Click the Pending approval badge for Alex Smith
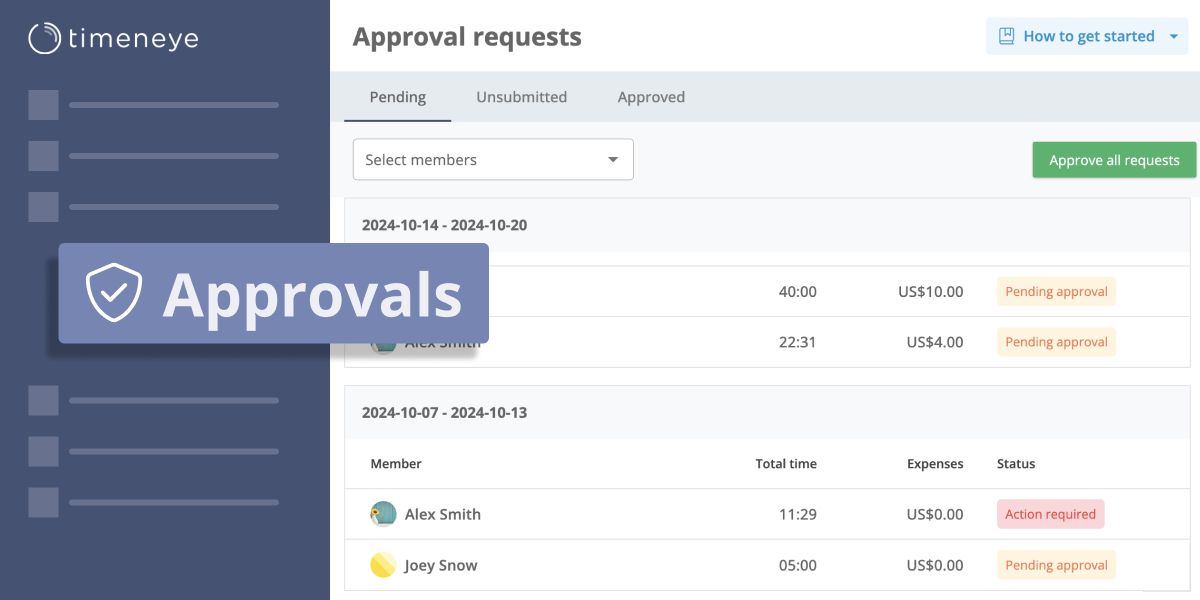The image size is (1200, 600). click(x=1056, y=341)
